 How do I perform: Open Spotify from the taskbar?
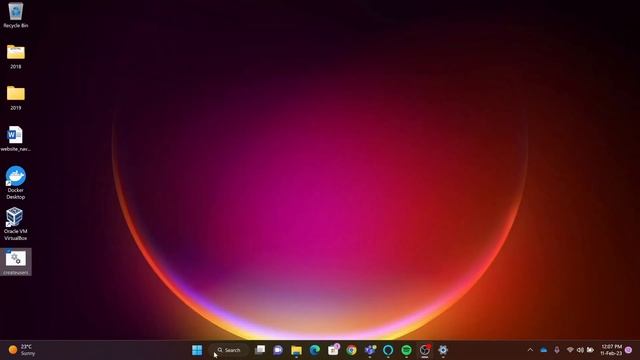pos(407,350)
